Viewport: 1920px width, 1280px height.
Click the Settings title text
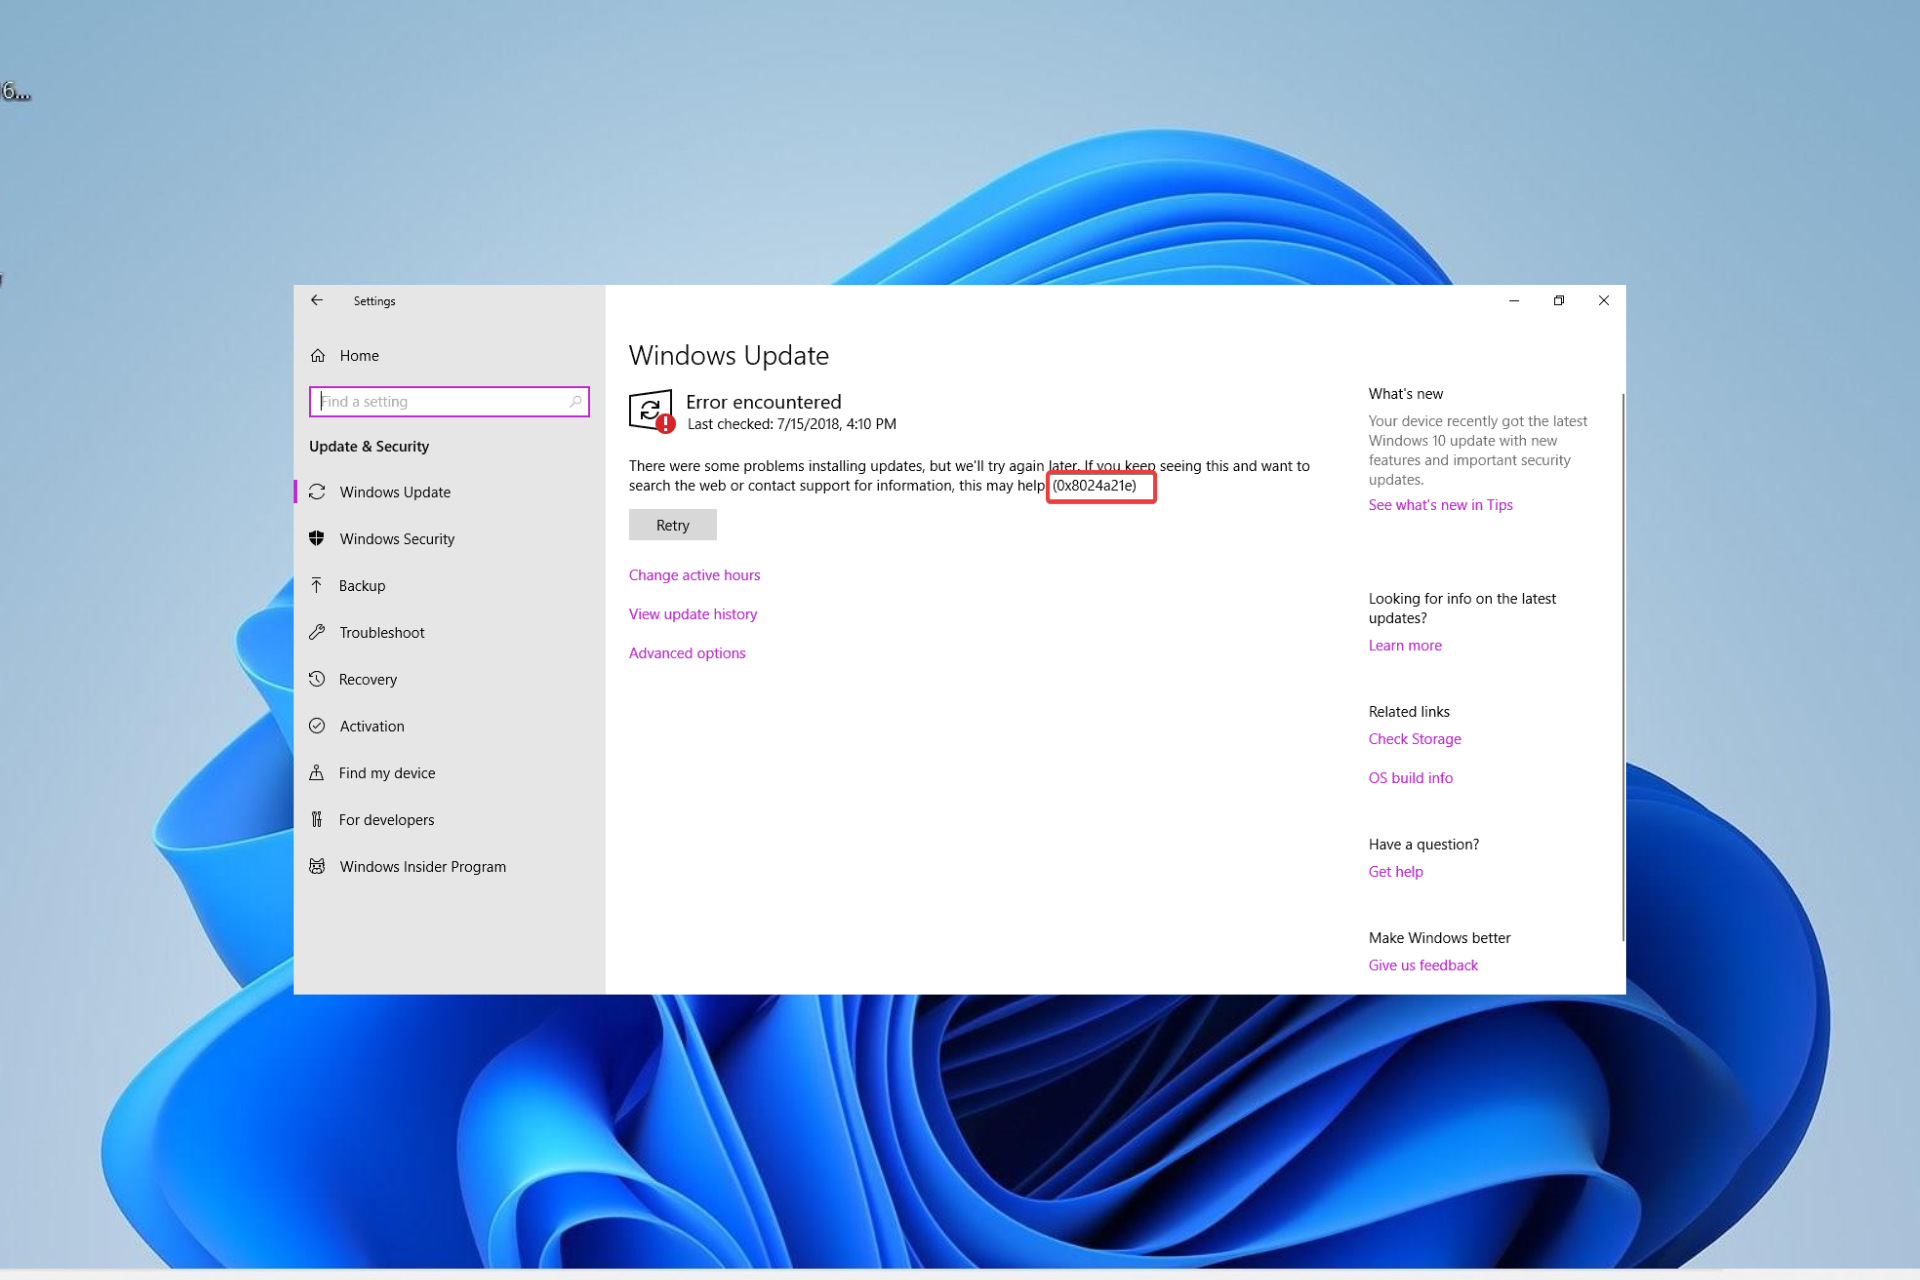pyautogui.click(x=374, y=301)
